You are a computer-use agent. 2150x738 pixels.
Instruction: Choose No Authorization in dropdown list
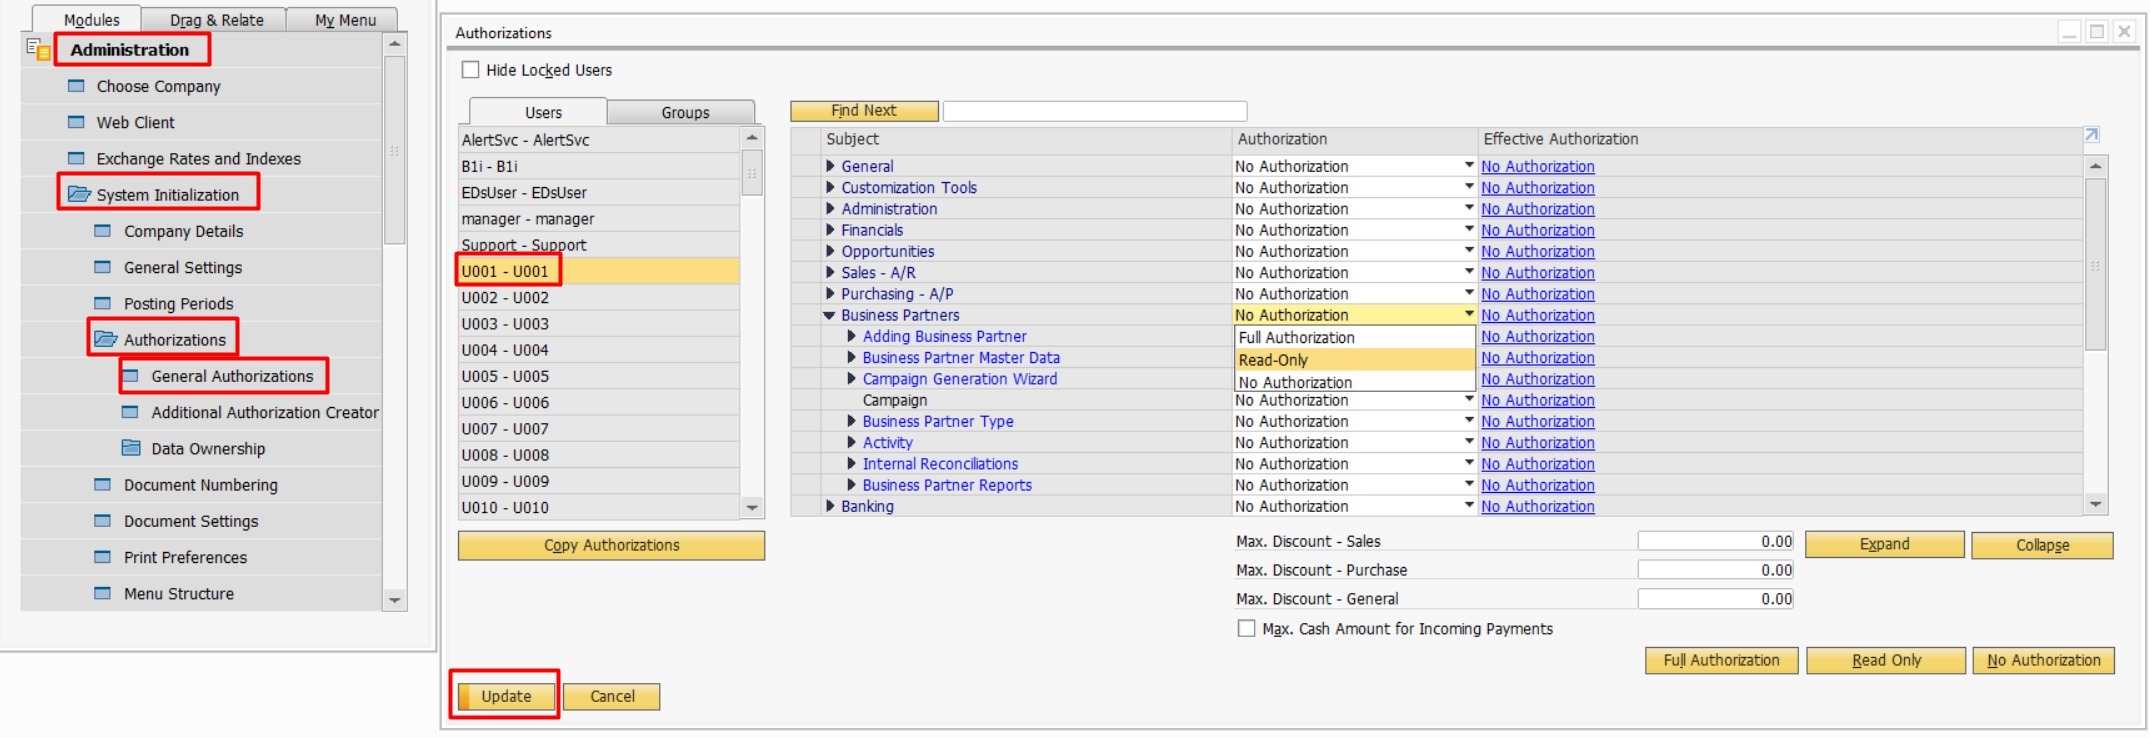1355,382
